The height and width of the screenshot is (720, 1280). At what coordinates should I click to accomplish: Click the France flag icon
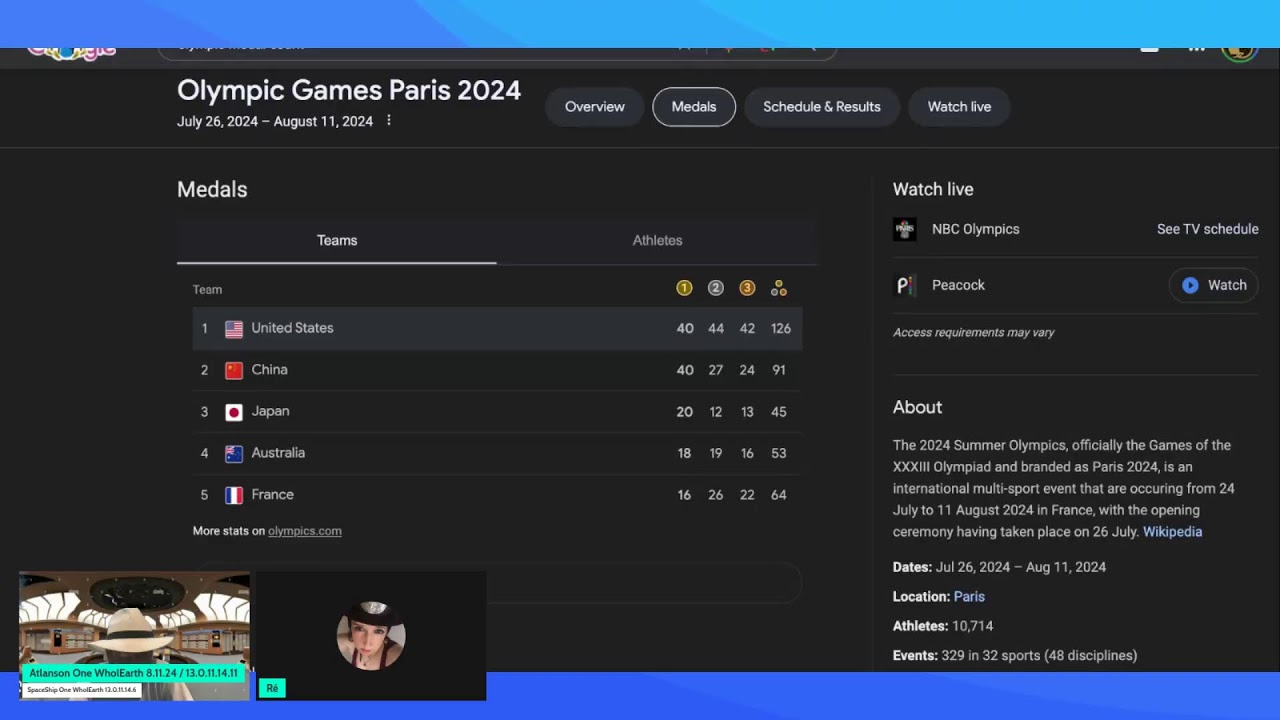(234, 495)
